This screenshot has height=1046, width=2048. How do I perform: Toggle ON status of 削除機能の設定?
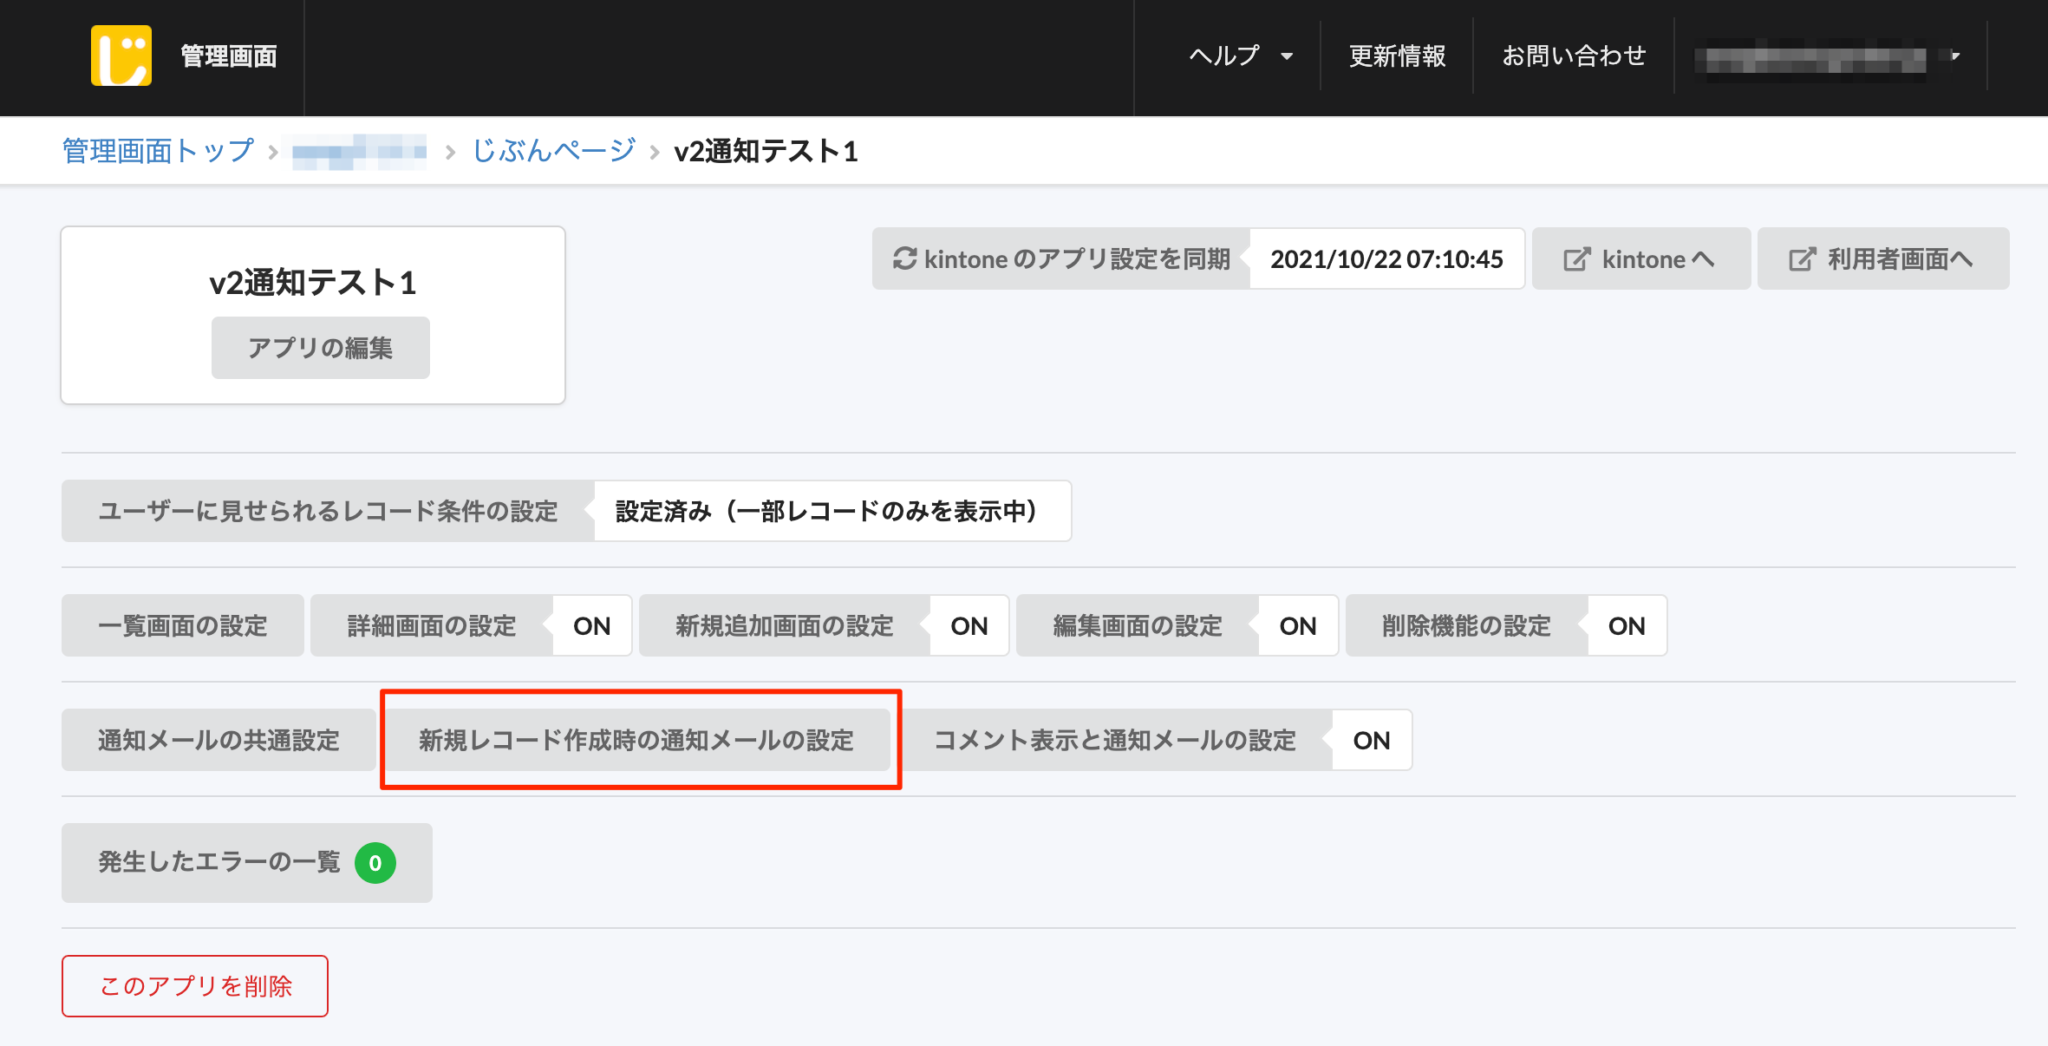[1626, 626]
